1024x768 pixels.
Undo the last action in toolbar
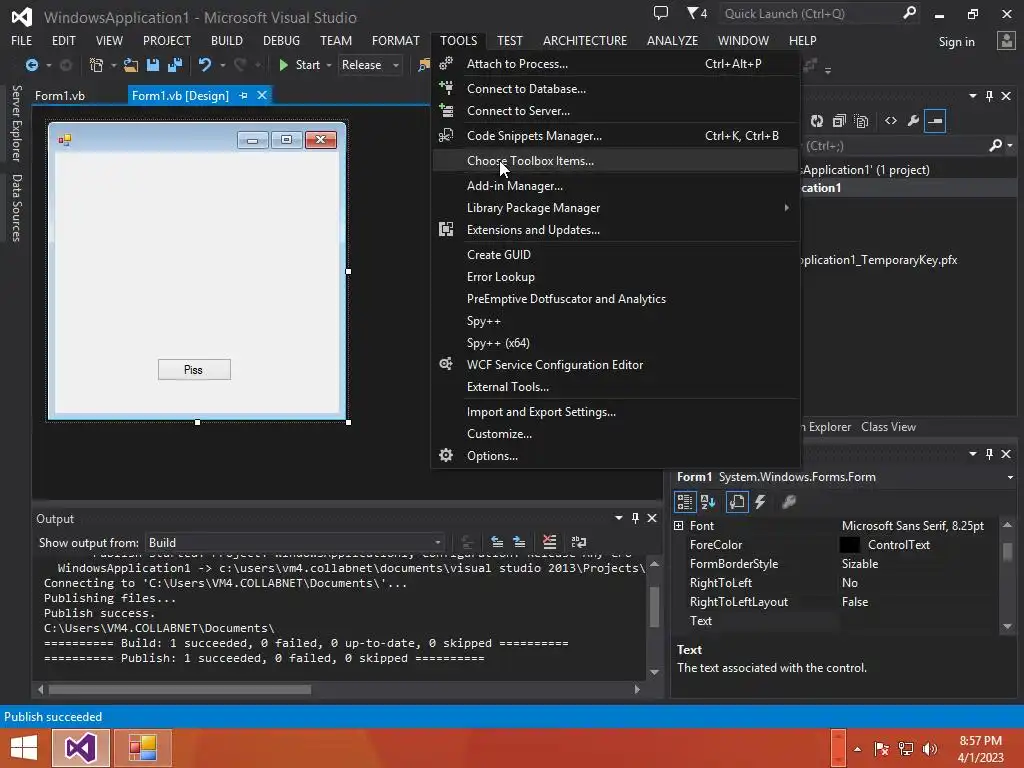205,65
